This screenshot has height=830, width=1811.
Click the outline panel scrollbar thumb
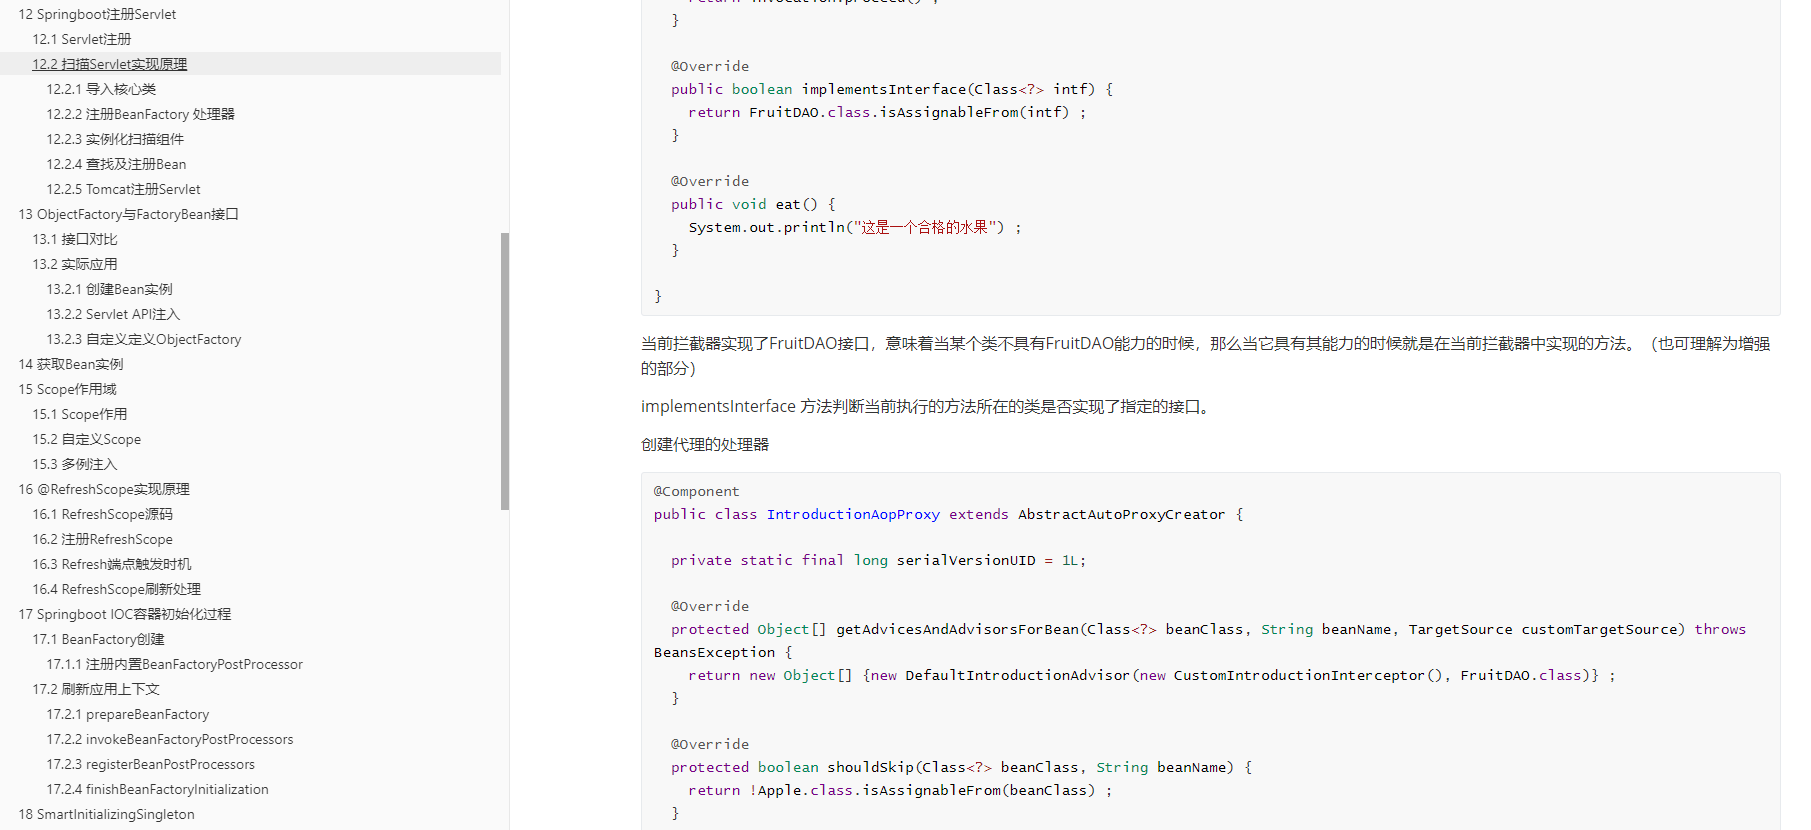pos(505,371)
